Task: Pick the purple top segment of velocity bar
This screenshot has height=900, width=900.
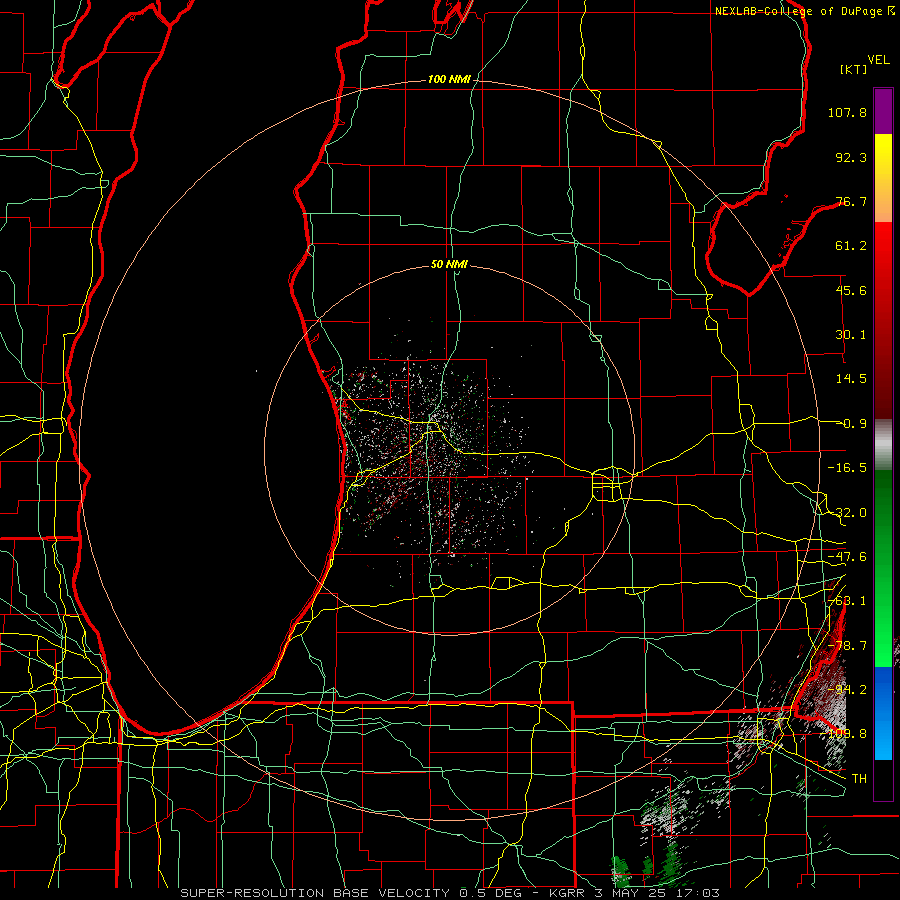Action: 883,111
